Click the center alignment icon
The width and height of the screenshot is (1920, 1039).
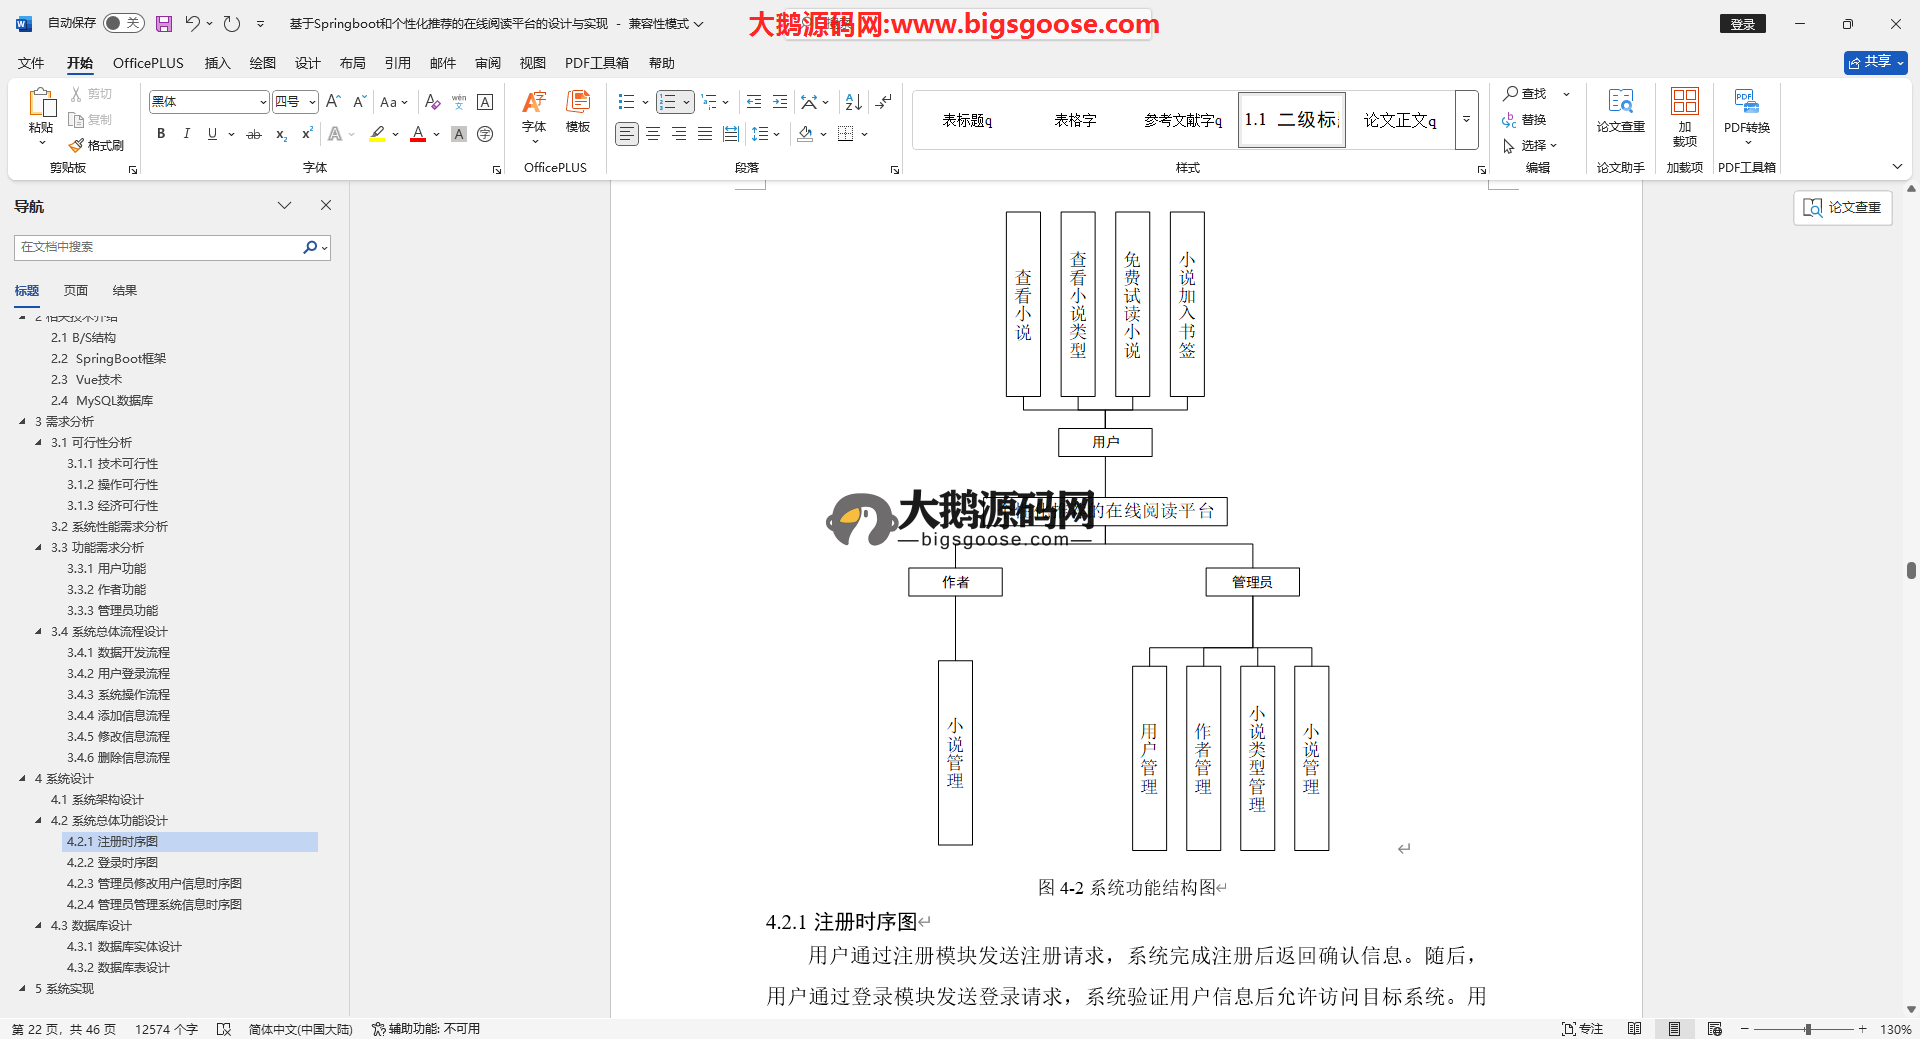click(653, 134)
